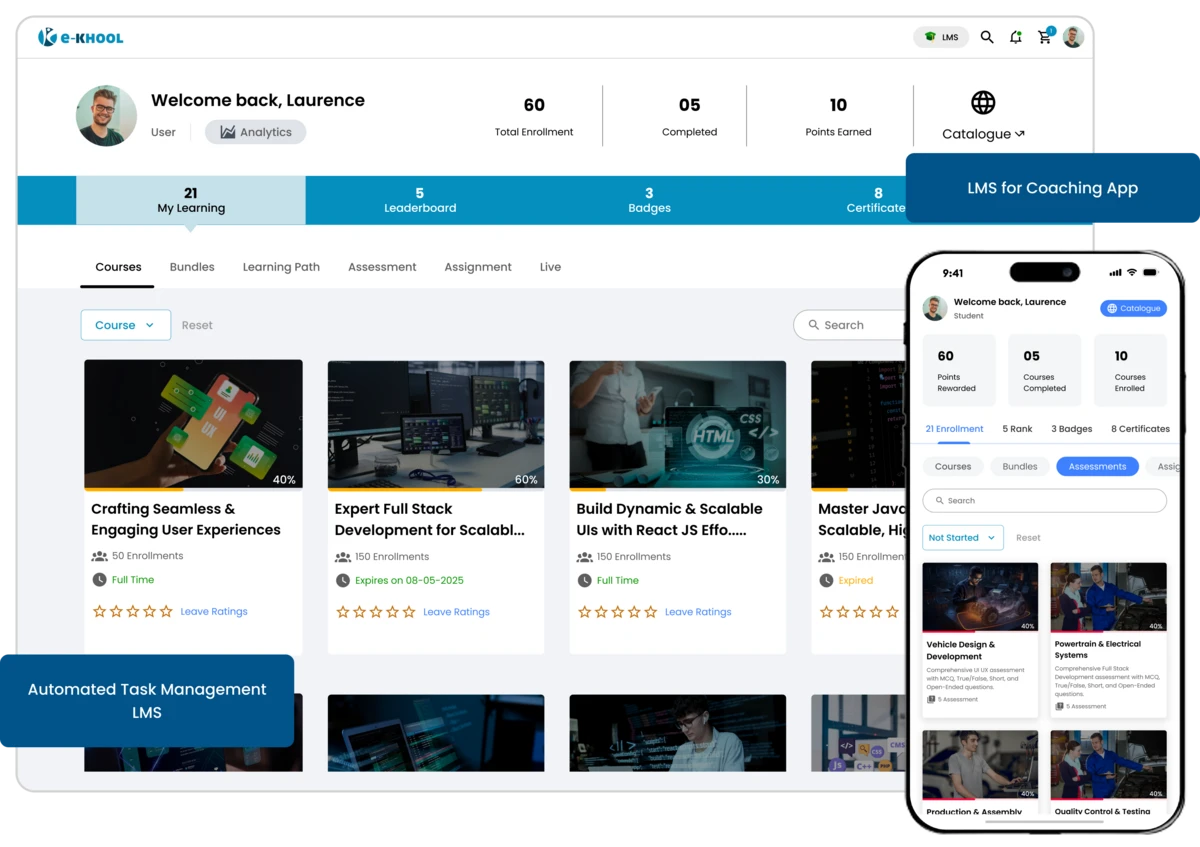The height and width of the screenshot is (847, 1200).
Task: Toggle the Courses filter pill on mobile
Action: pos(953,466)
